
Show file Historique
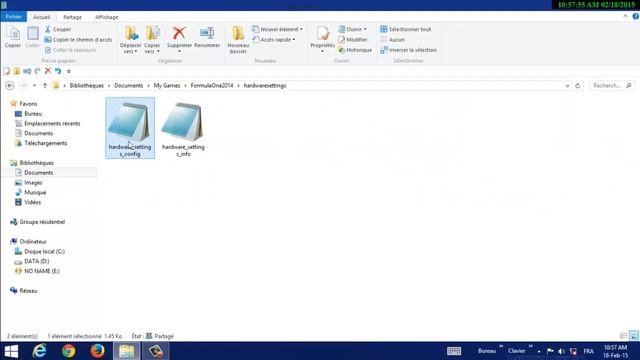pyautogui.click(x=355, y=50)
